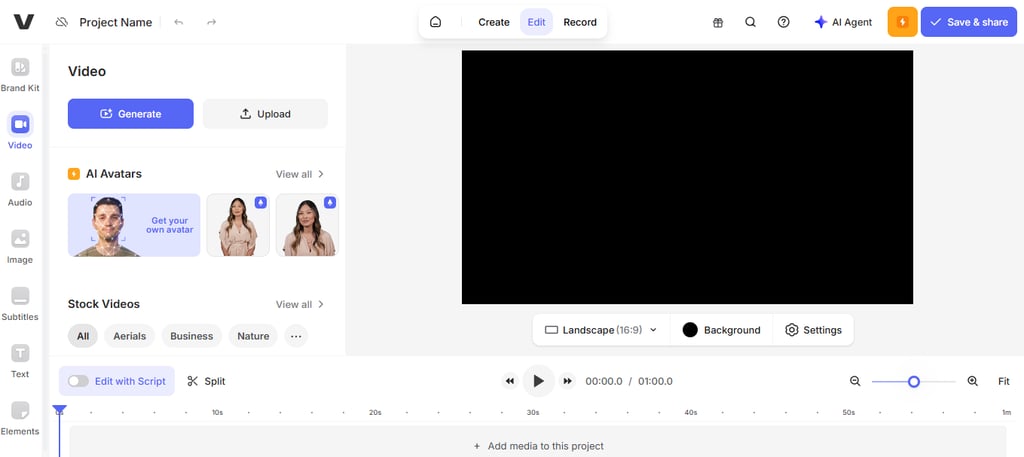Select the All stock videos filter
1024x457 pixels.
(x=83, y=336)
